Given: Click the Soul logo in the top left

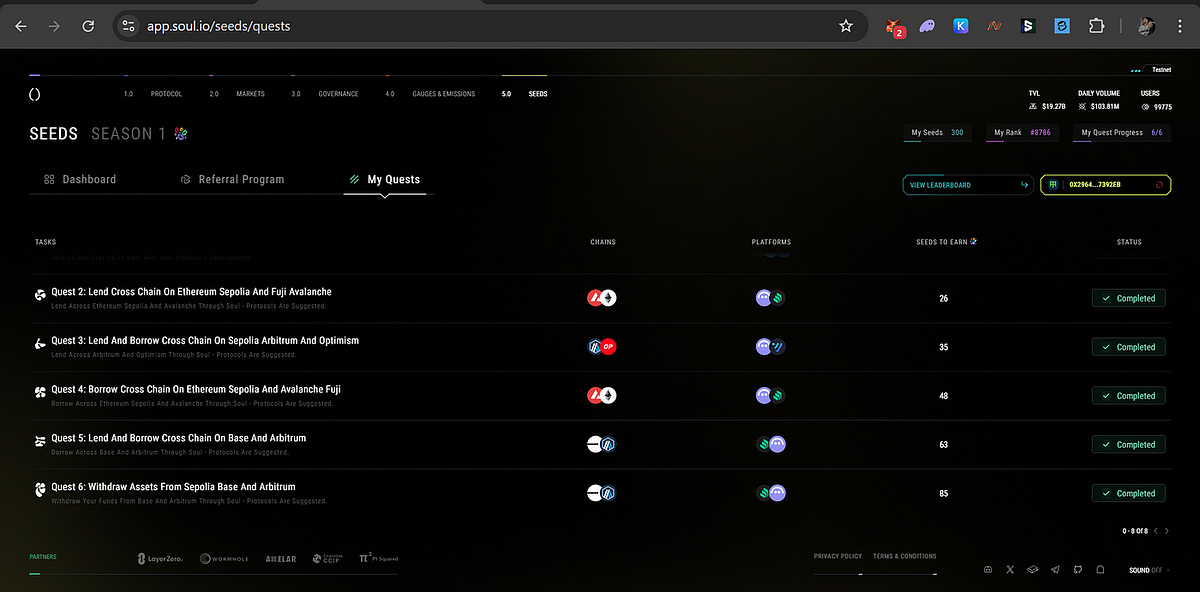Looking at the screenshot, I should point(34,93).
